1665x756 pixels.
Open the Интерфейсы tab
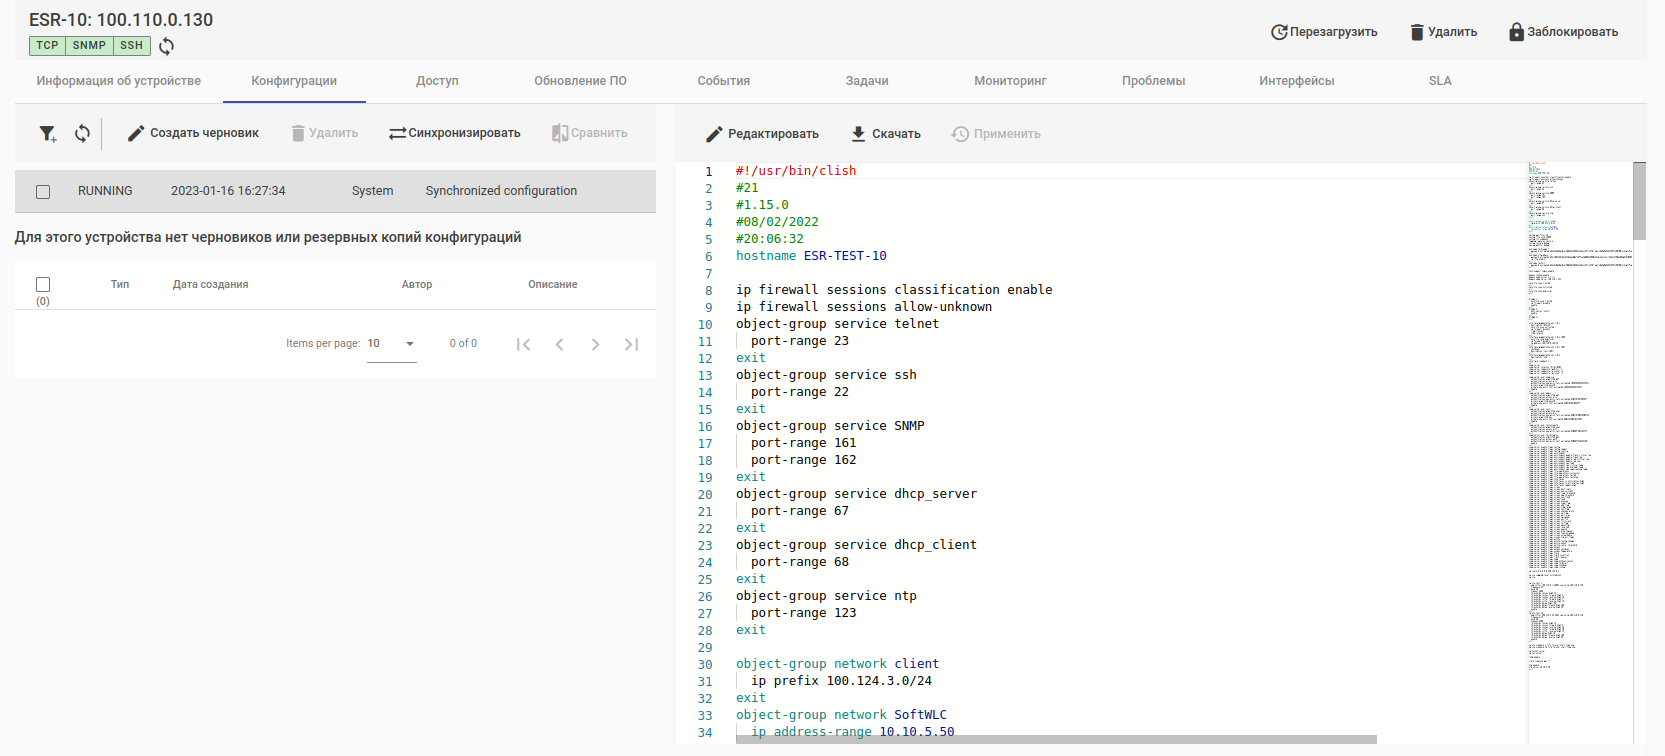(x=1296, y=81)
